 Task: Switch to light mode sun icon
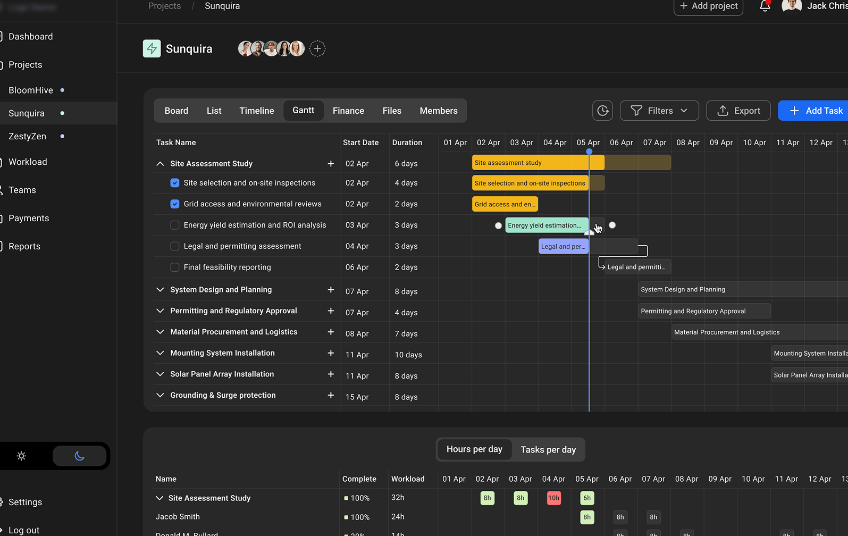(22, 456)
